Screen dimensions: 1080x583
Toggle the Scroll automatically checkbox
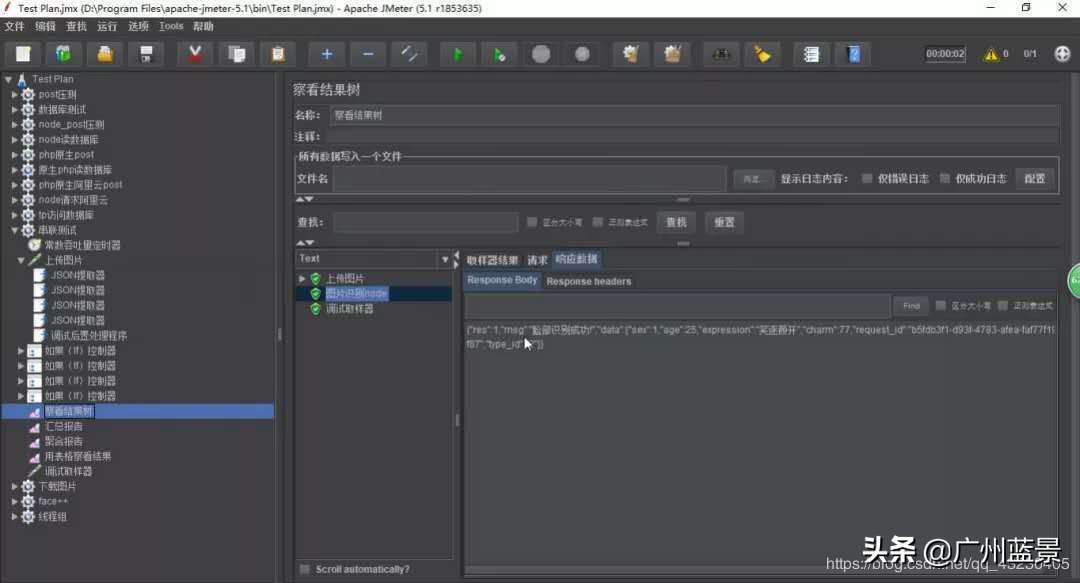304,569
